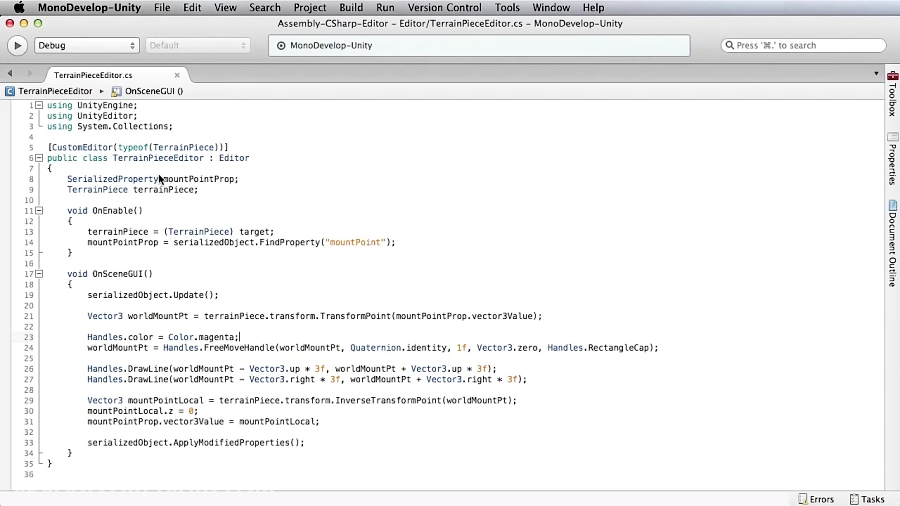The width and height of the screenshot is (900, 506).
Task: Collapse the class fold at line 6
Action: pos(39,158)
